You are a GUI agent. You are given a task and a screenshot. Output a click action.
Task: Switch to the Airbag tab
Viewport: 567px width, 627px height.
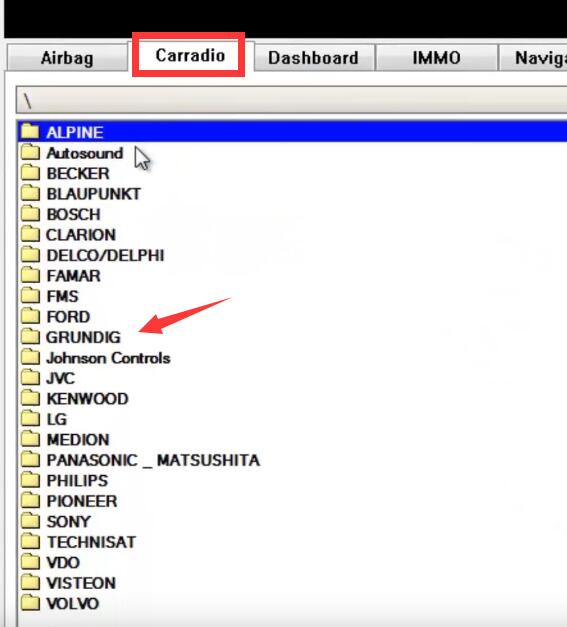(x=67, y=58)
